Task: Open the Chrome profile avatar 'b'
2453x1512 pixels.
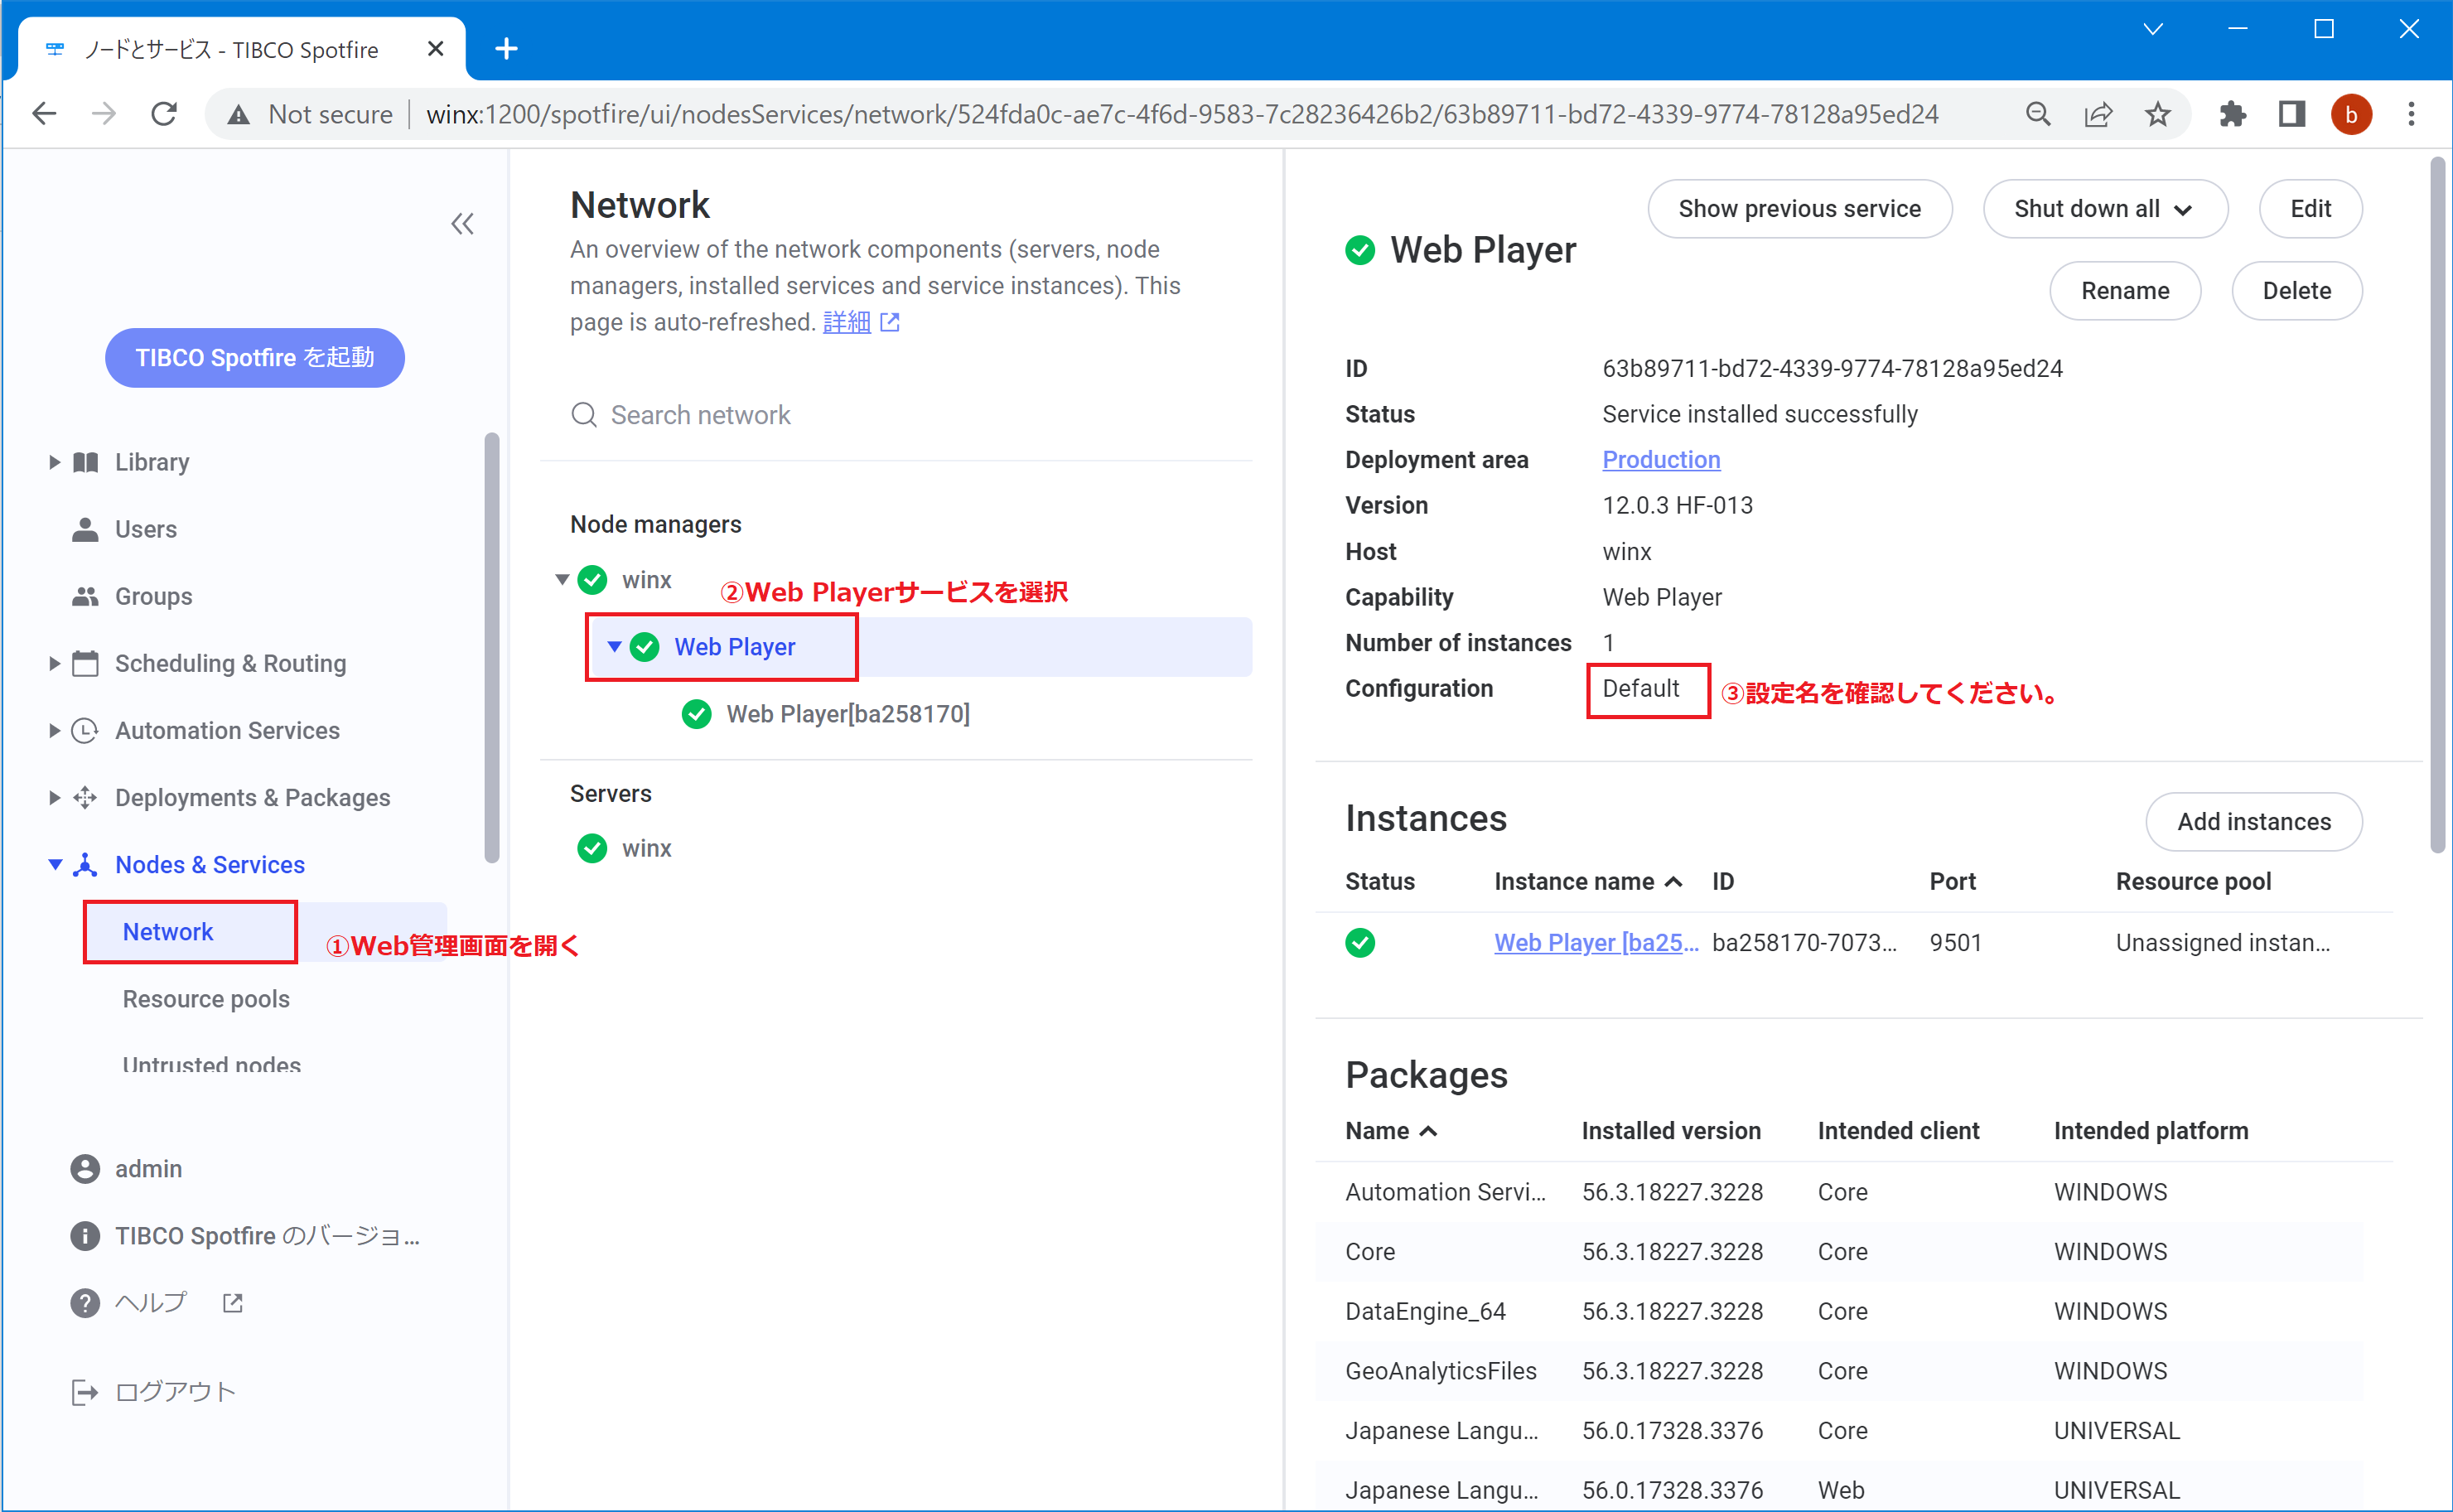Action: [2352, 114]
